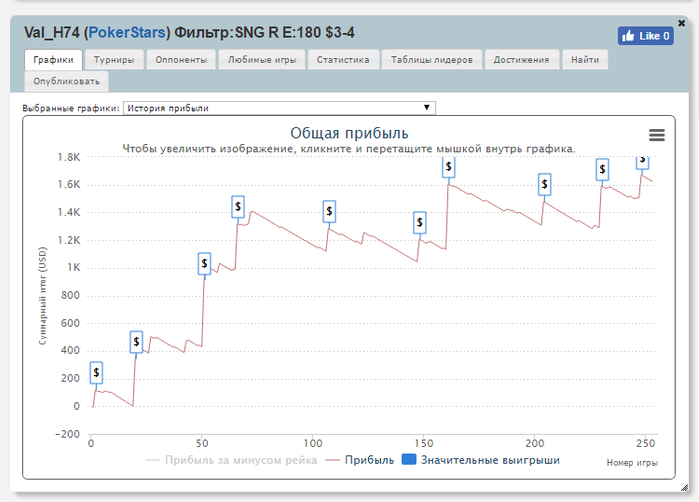
Task: Open the chart hamburger menu icon
Action: (656, 135)
